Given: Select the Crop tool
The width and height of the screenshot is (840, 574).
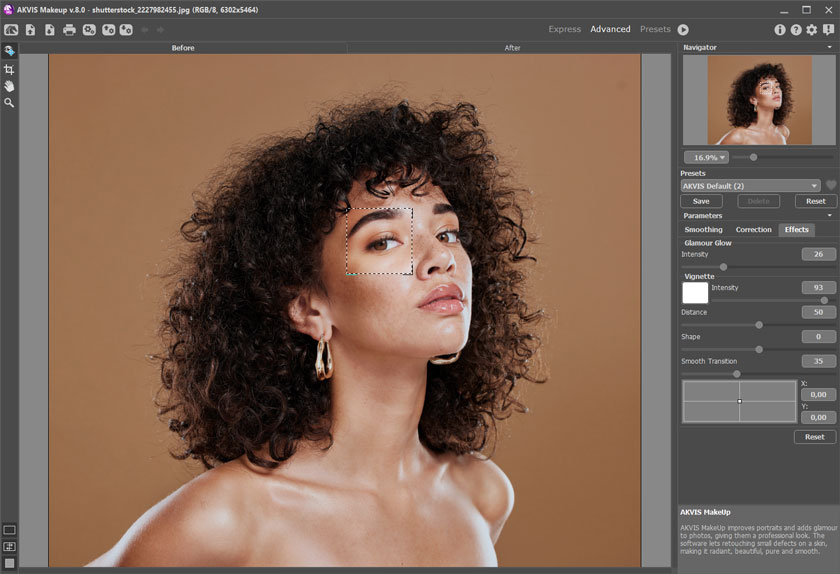Looking at the screenshot, I should click(9, 69).
